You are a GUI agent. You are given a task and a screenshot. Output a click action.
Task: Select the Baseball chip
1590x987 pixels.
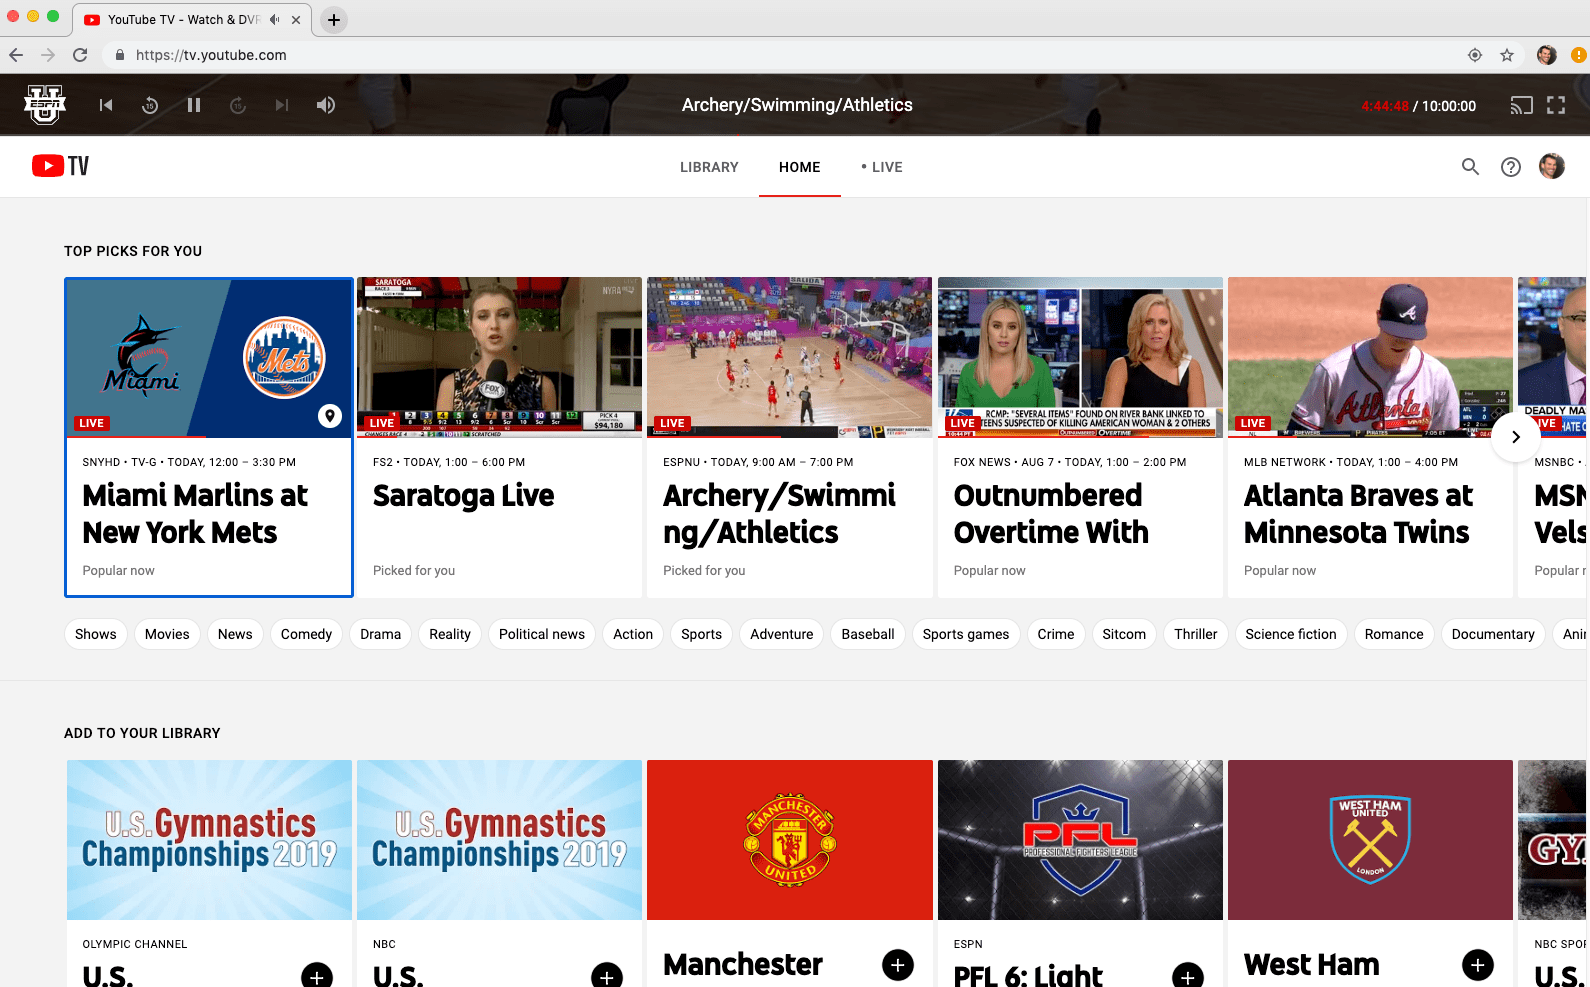pos(868,634)
